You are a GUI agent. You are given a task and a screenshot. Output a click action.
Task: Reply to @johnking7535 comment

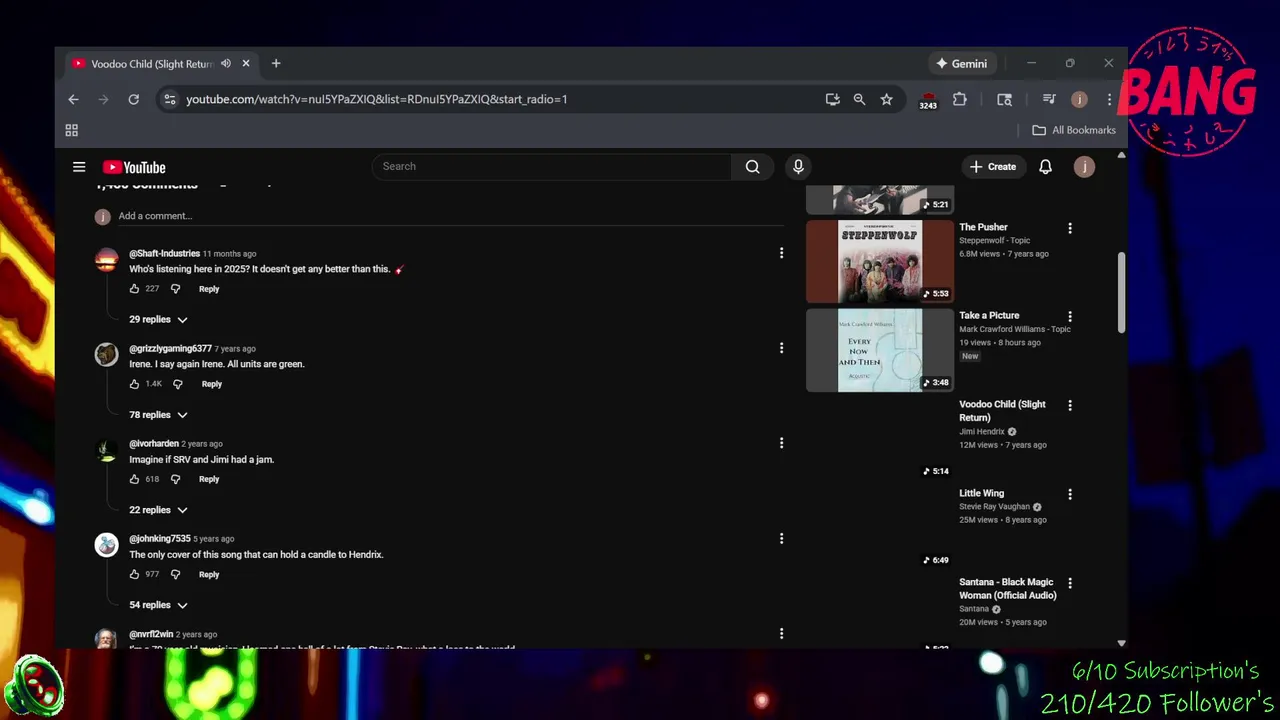coord(209,574)
